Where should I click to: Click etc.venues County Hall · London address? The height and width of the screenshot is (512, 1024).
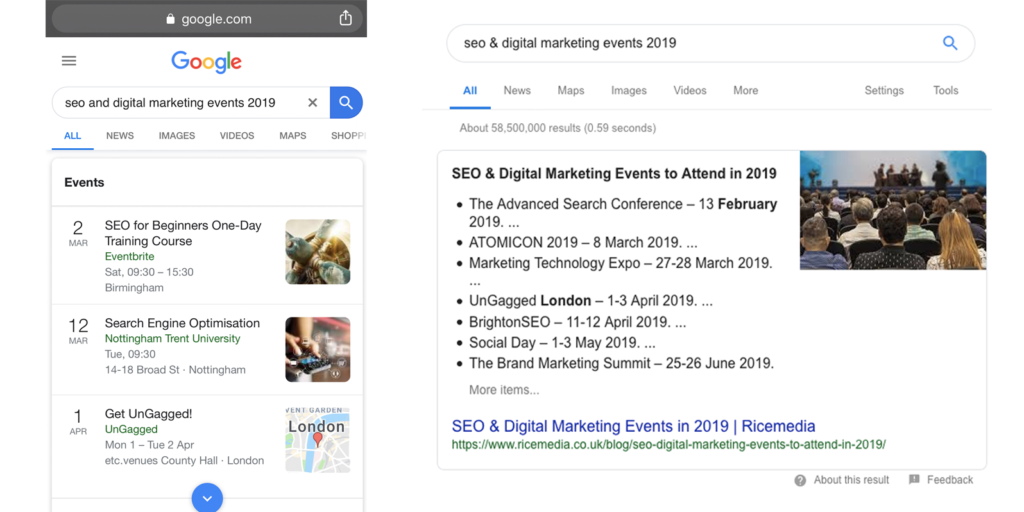pyautogui.click(x=184, y=461)
